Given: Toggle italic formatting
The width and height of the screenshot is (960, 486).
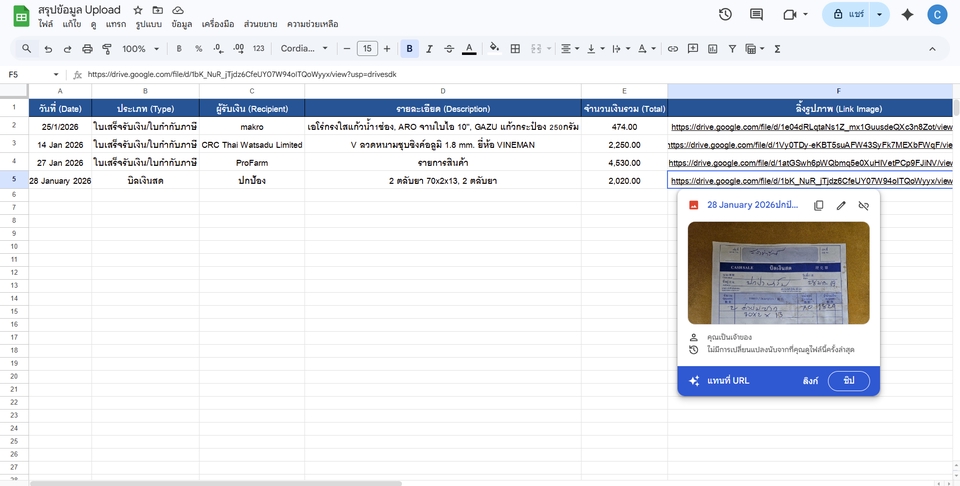Looking at the screenshot, I should pos(429,49).
